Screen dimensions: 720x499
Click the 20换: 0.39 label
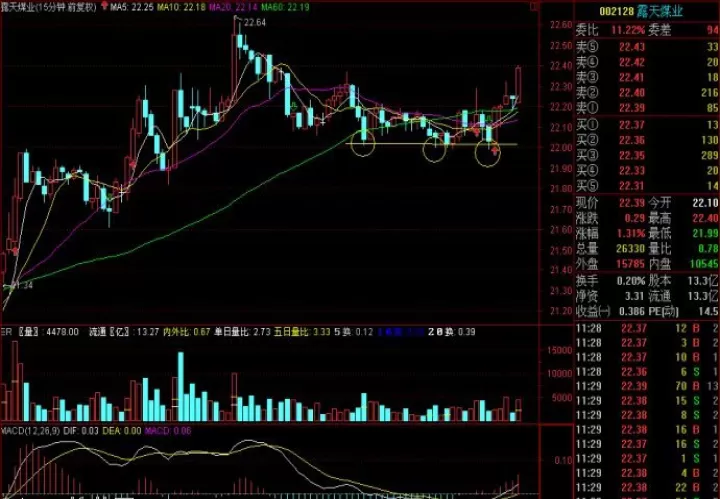452,332
